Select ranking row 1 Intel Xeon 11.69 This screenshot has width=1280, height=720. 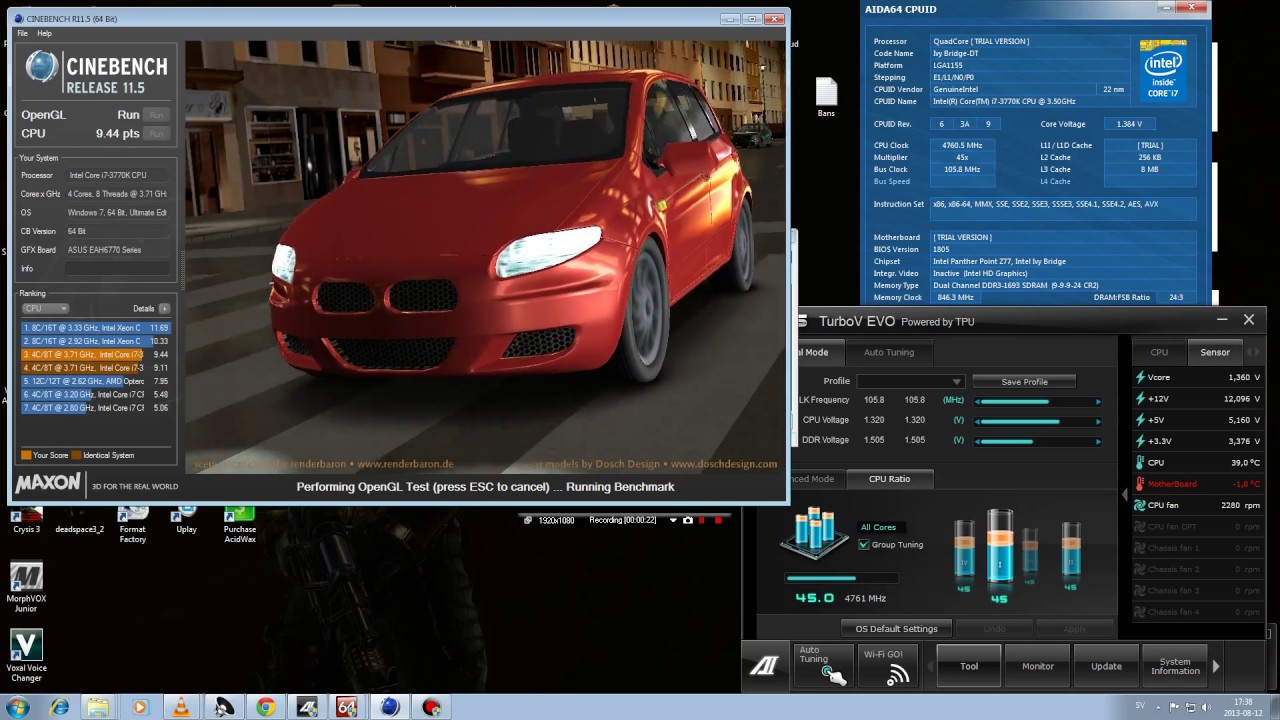point(96,327)
